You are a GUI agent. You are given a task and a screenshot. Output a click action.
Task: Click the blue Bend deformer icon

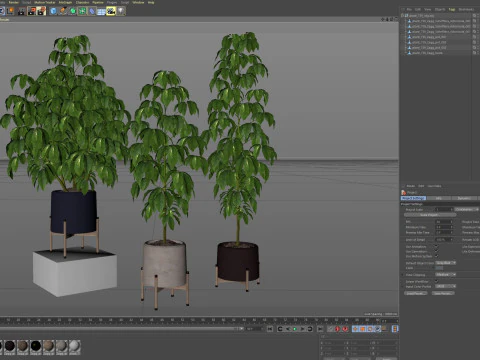pyautogui.click(x=92, y=11)
